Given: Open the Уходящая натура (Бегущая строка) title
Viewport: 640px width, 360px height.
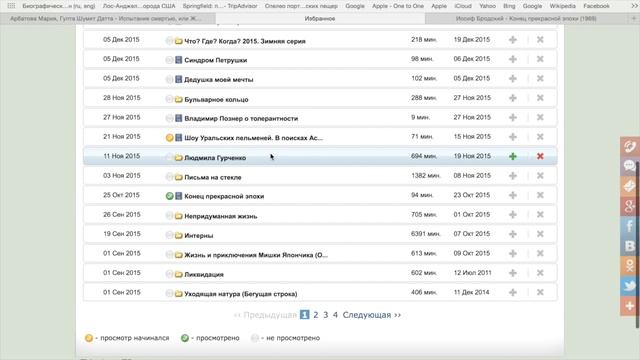Looking at the screenshot, I should click(241, 294).
